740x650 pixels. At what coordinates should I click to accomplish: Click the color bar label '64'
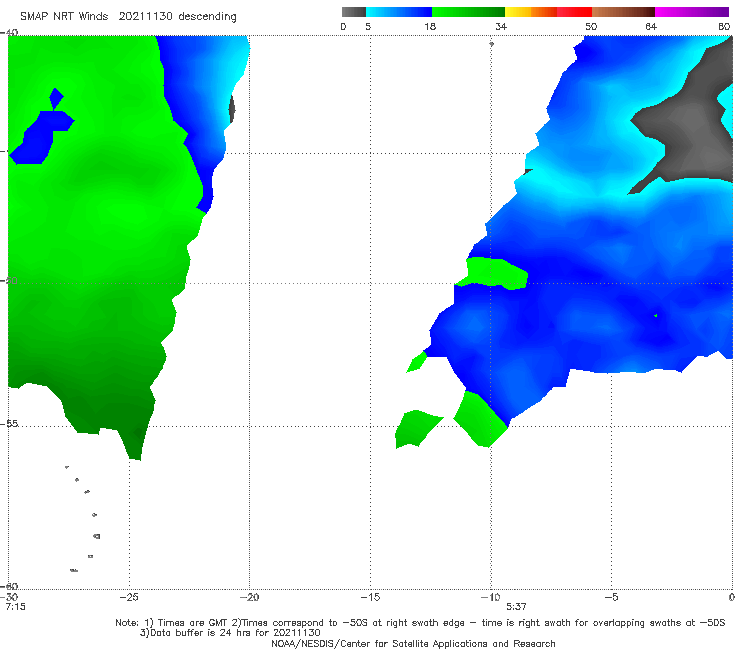click(651, 26)
